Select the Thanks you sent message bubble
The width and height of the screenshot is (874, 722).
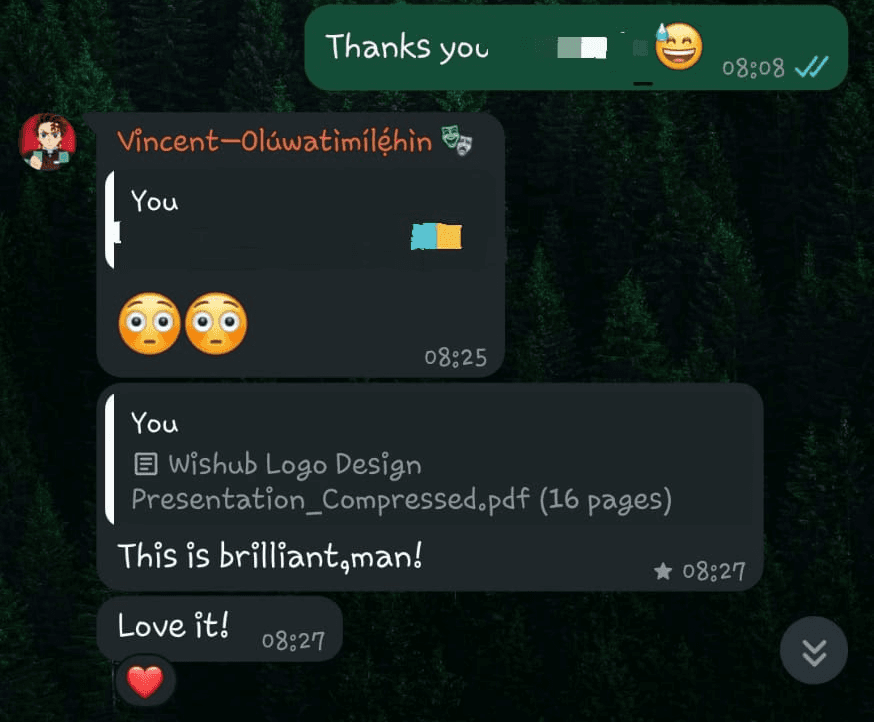[576, 47]
